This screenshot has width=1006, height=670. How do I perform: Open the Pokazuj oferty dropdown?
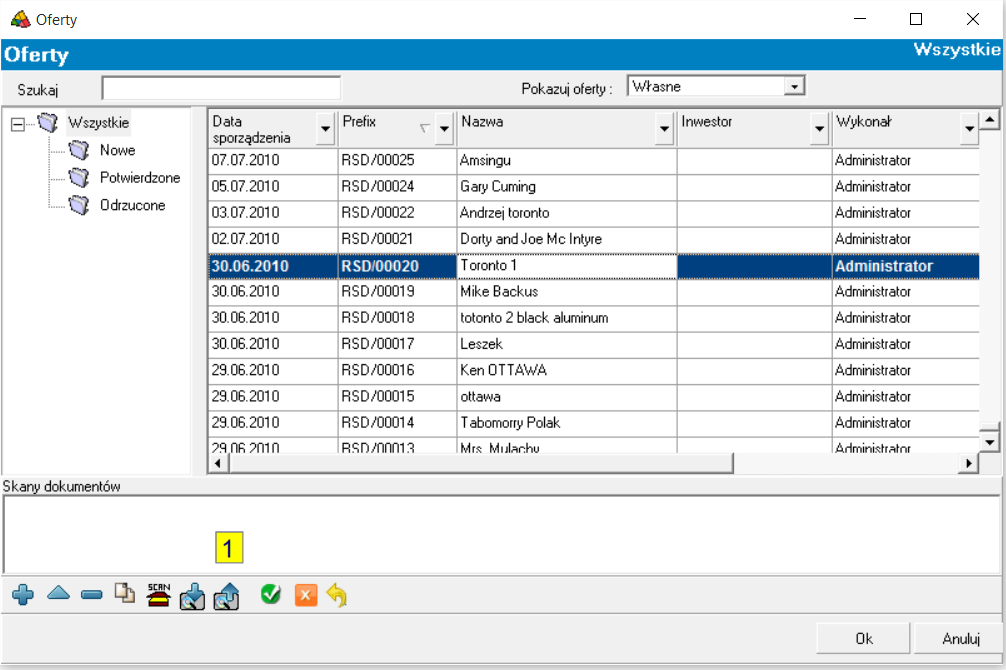click(x=794, y=87)
